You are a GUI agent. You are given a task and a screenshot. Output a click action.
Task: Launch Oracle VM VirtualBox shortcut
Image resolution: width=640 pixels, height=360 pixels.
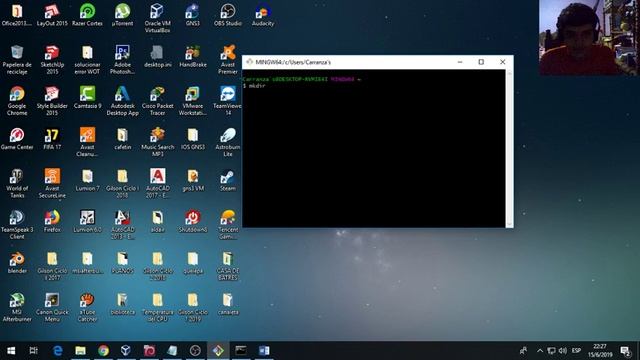pos(157,18)
